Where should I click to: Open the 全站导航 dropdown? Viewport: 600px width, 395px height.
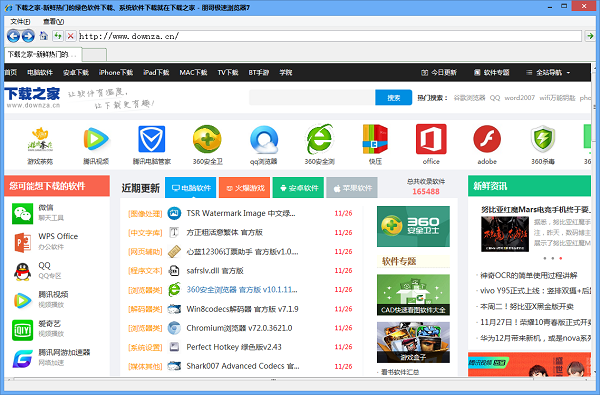548,72
